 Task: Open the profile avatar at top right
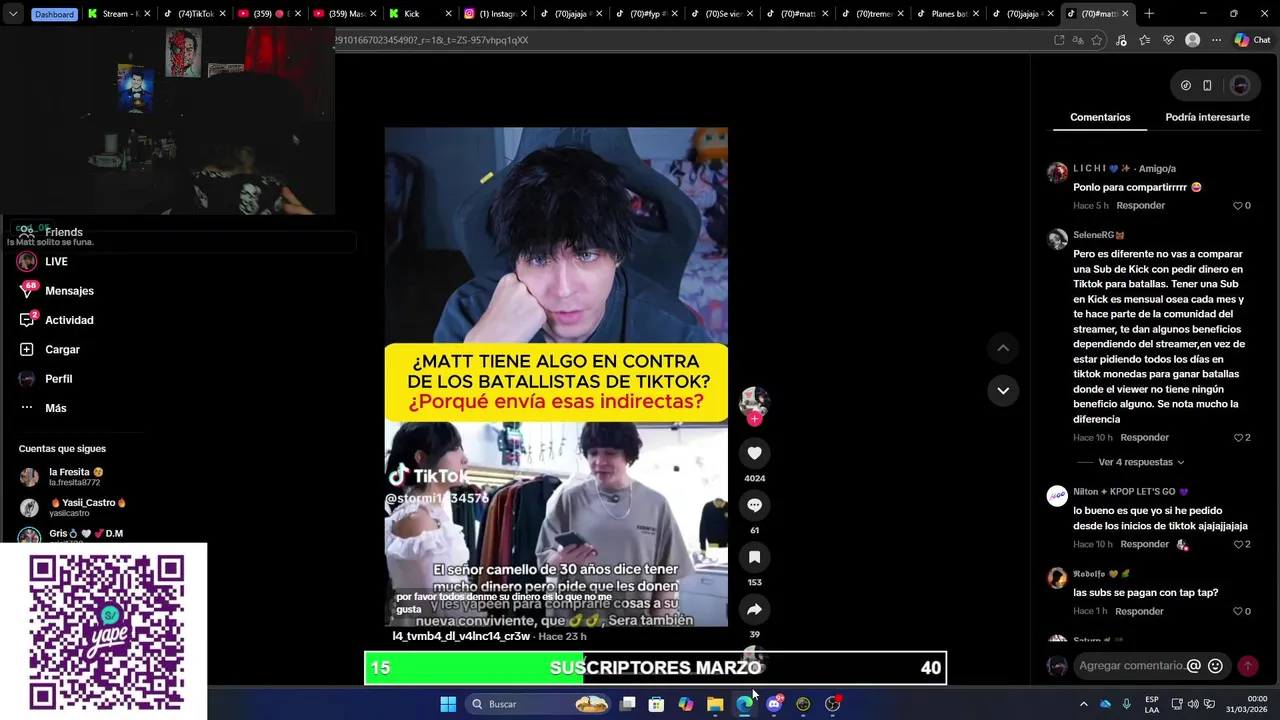click(x=1240, y=86)
